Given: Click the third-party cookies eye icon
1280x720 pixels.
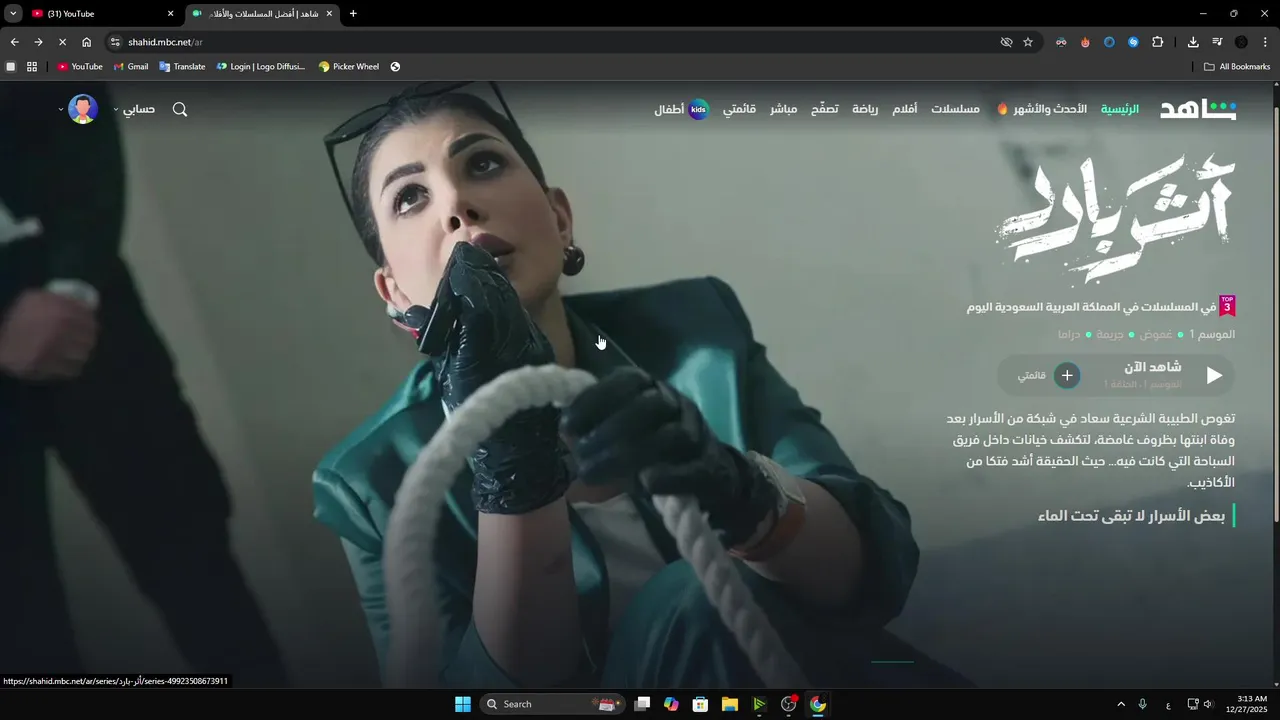Looking at the screenshot, I should click(x=1006, y=42).
